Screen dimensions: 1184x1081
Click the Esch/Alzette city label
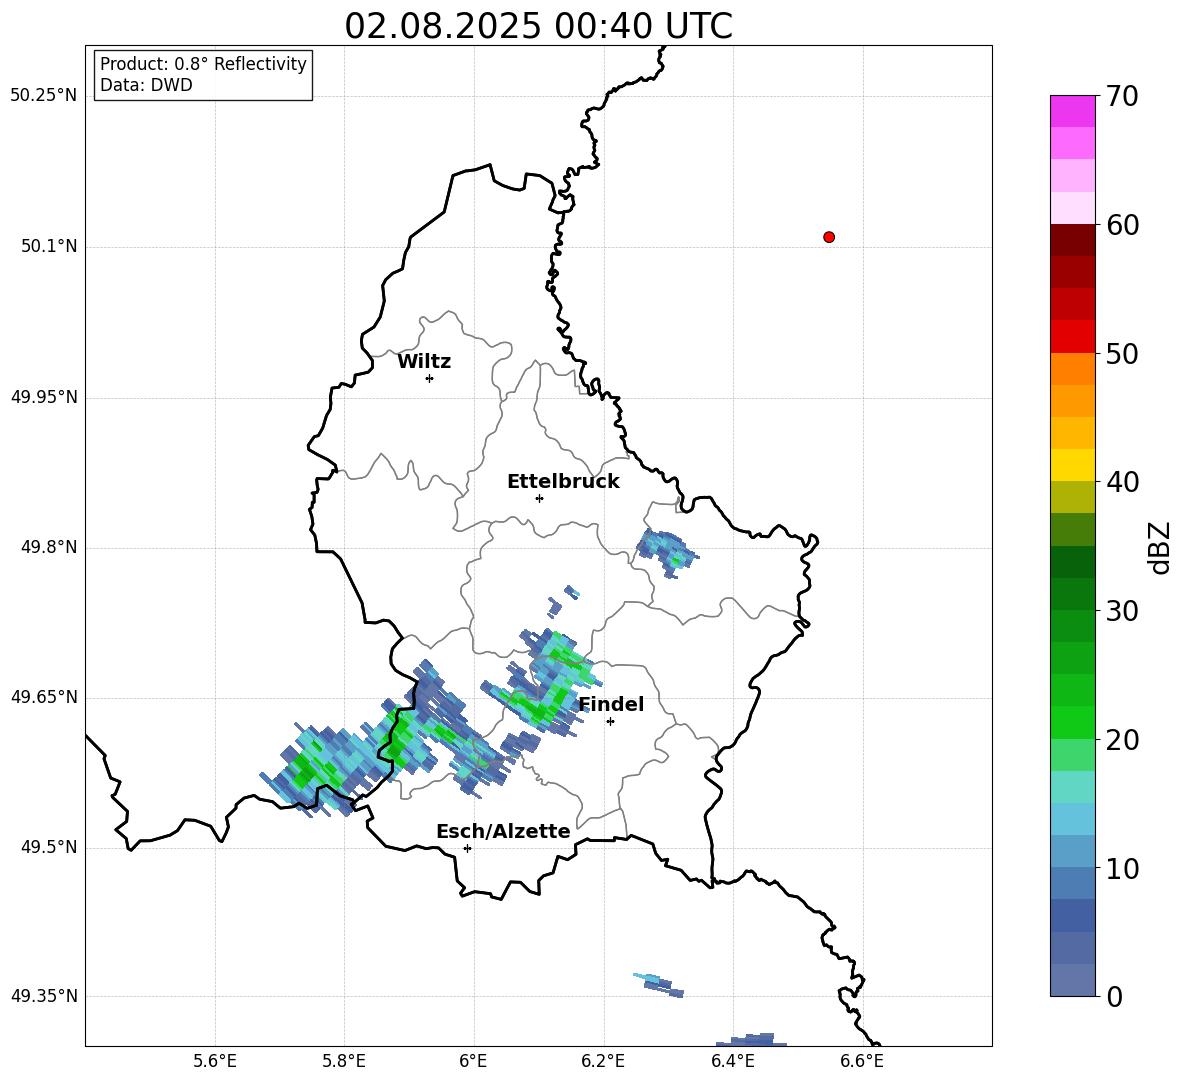[503, 831]
